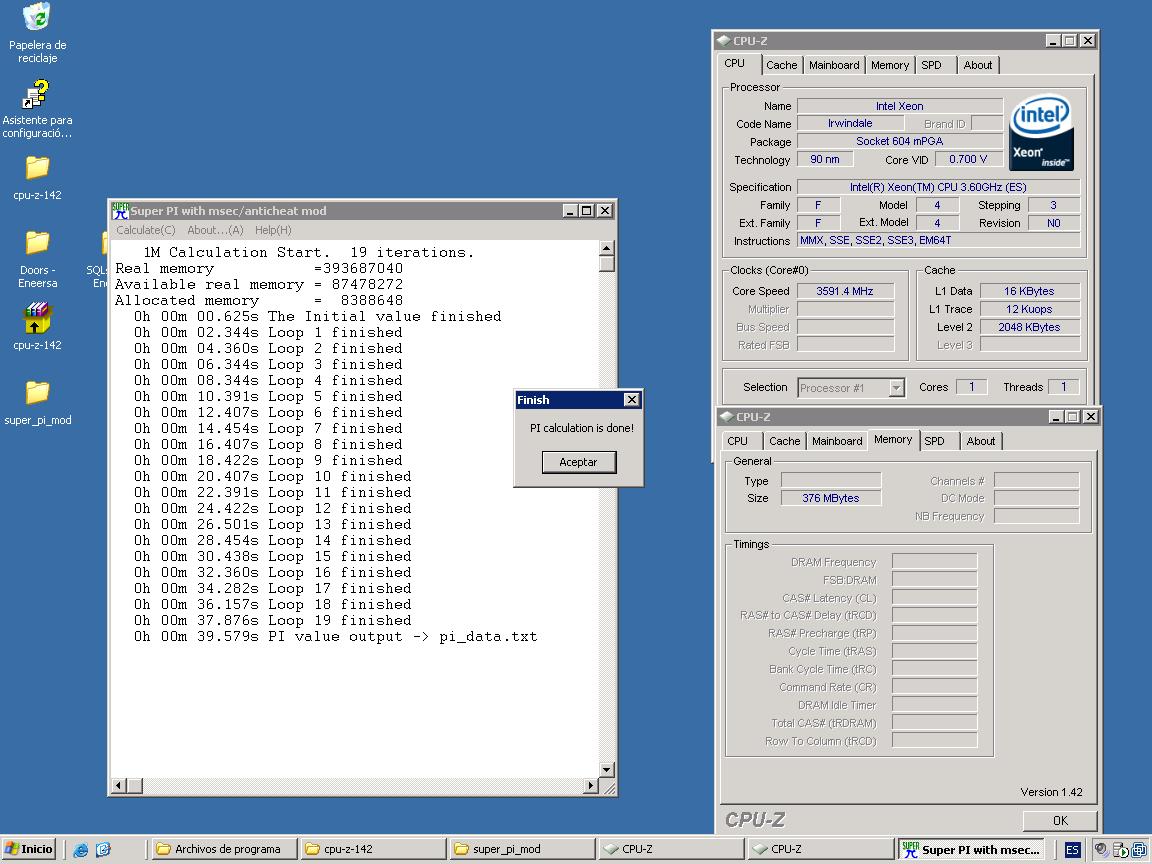
Task: Click 'PI calculation is done!' message text
Action: tap(582, 428)
